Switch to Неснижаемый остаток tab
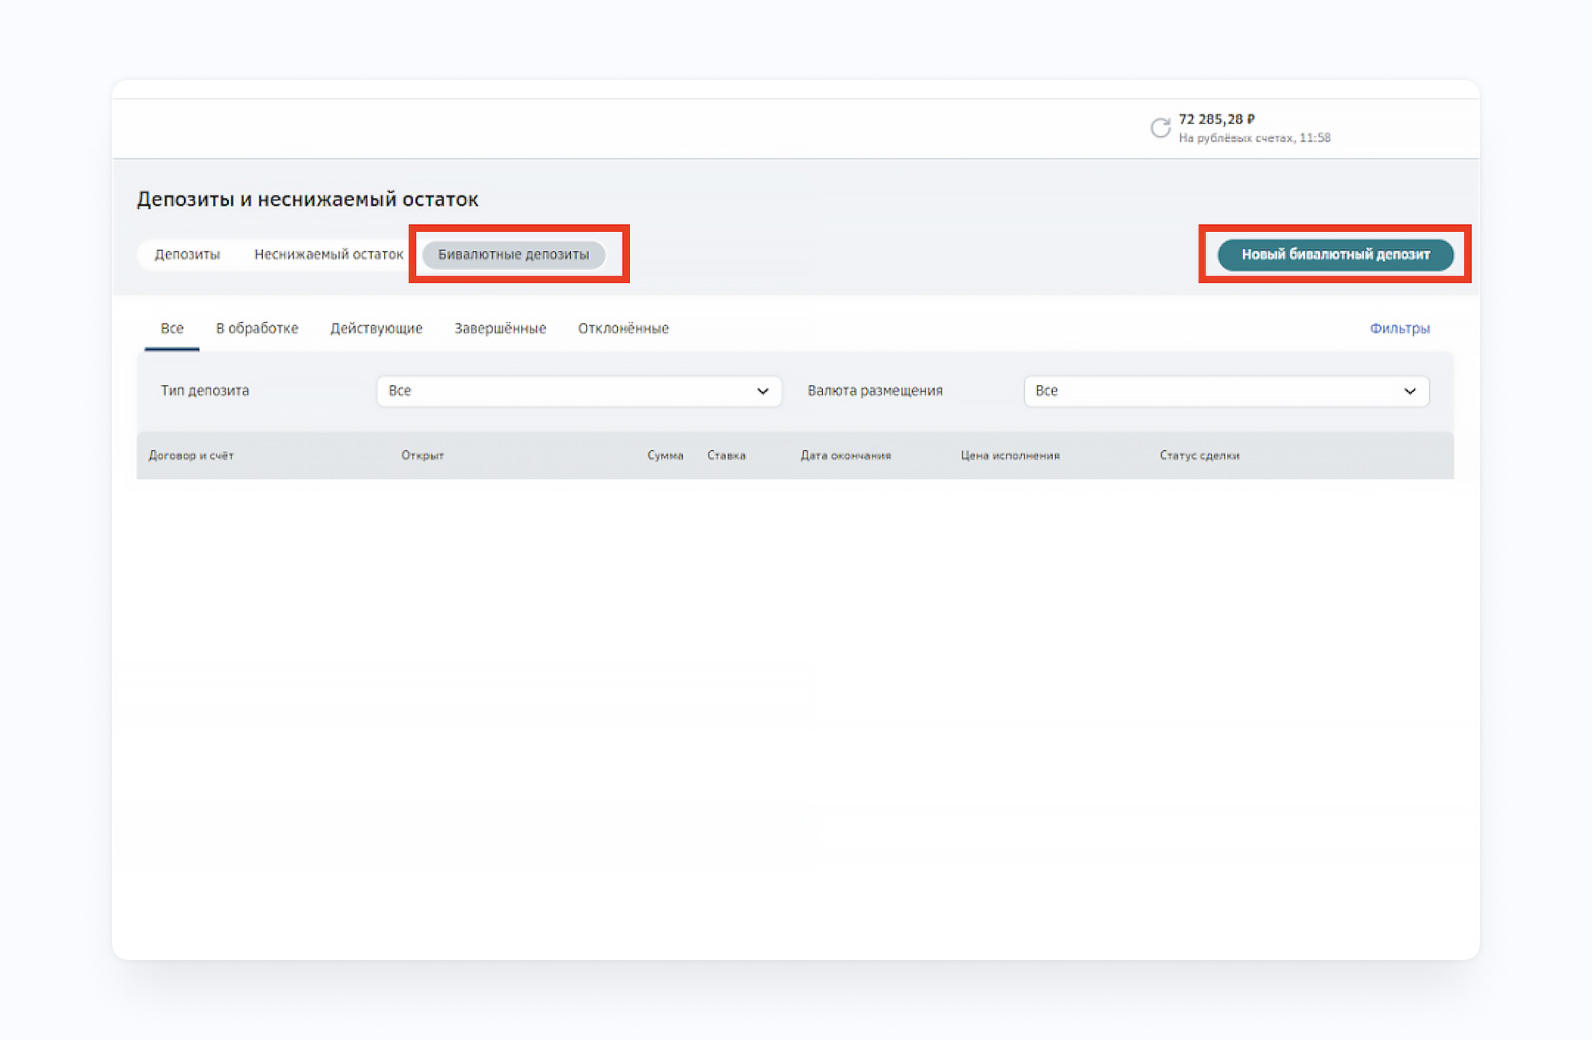 point(328,255)
